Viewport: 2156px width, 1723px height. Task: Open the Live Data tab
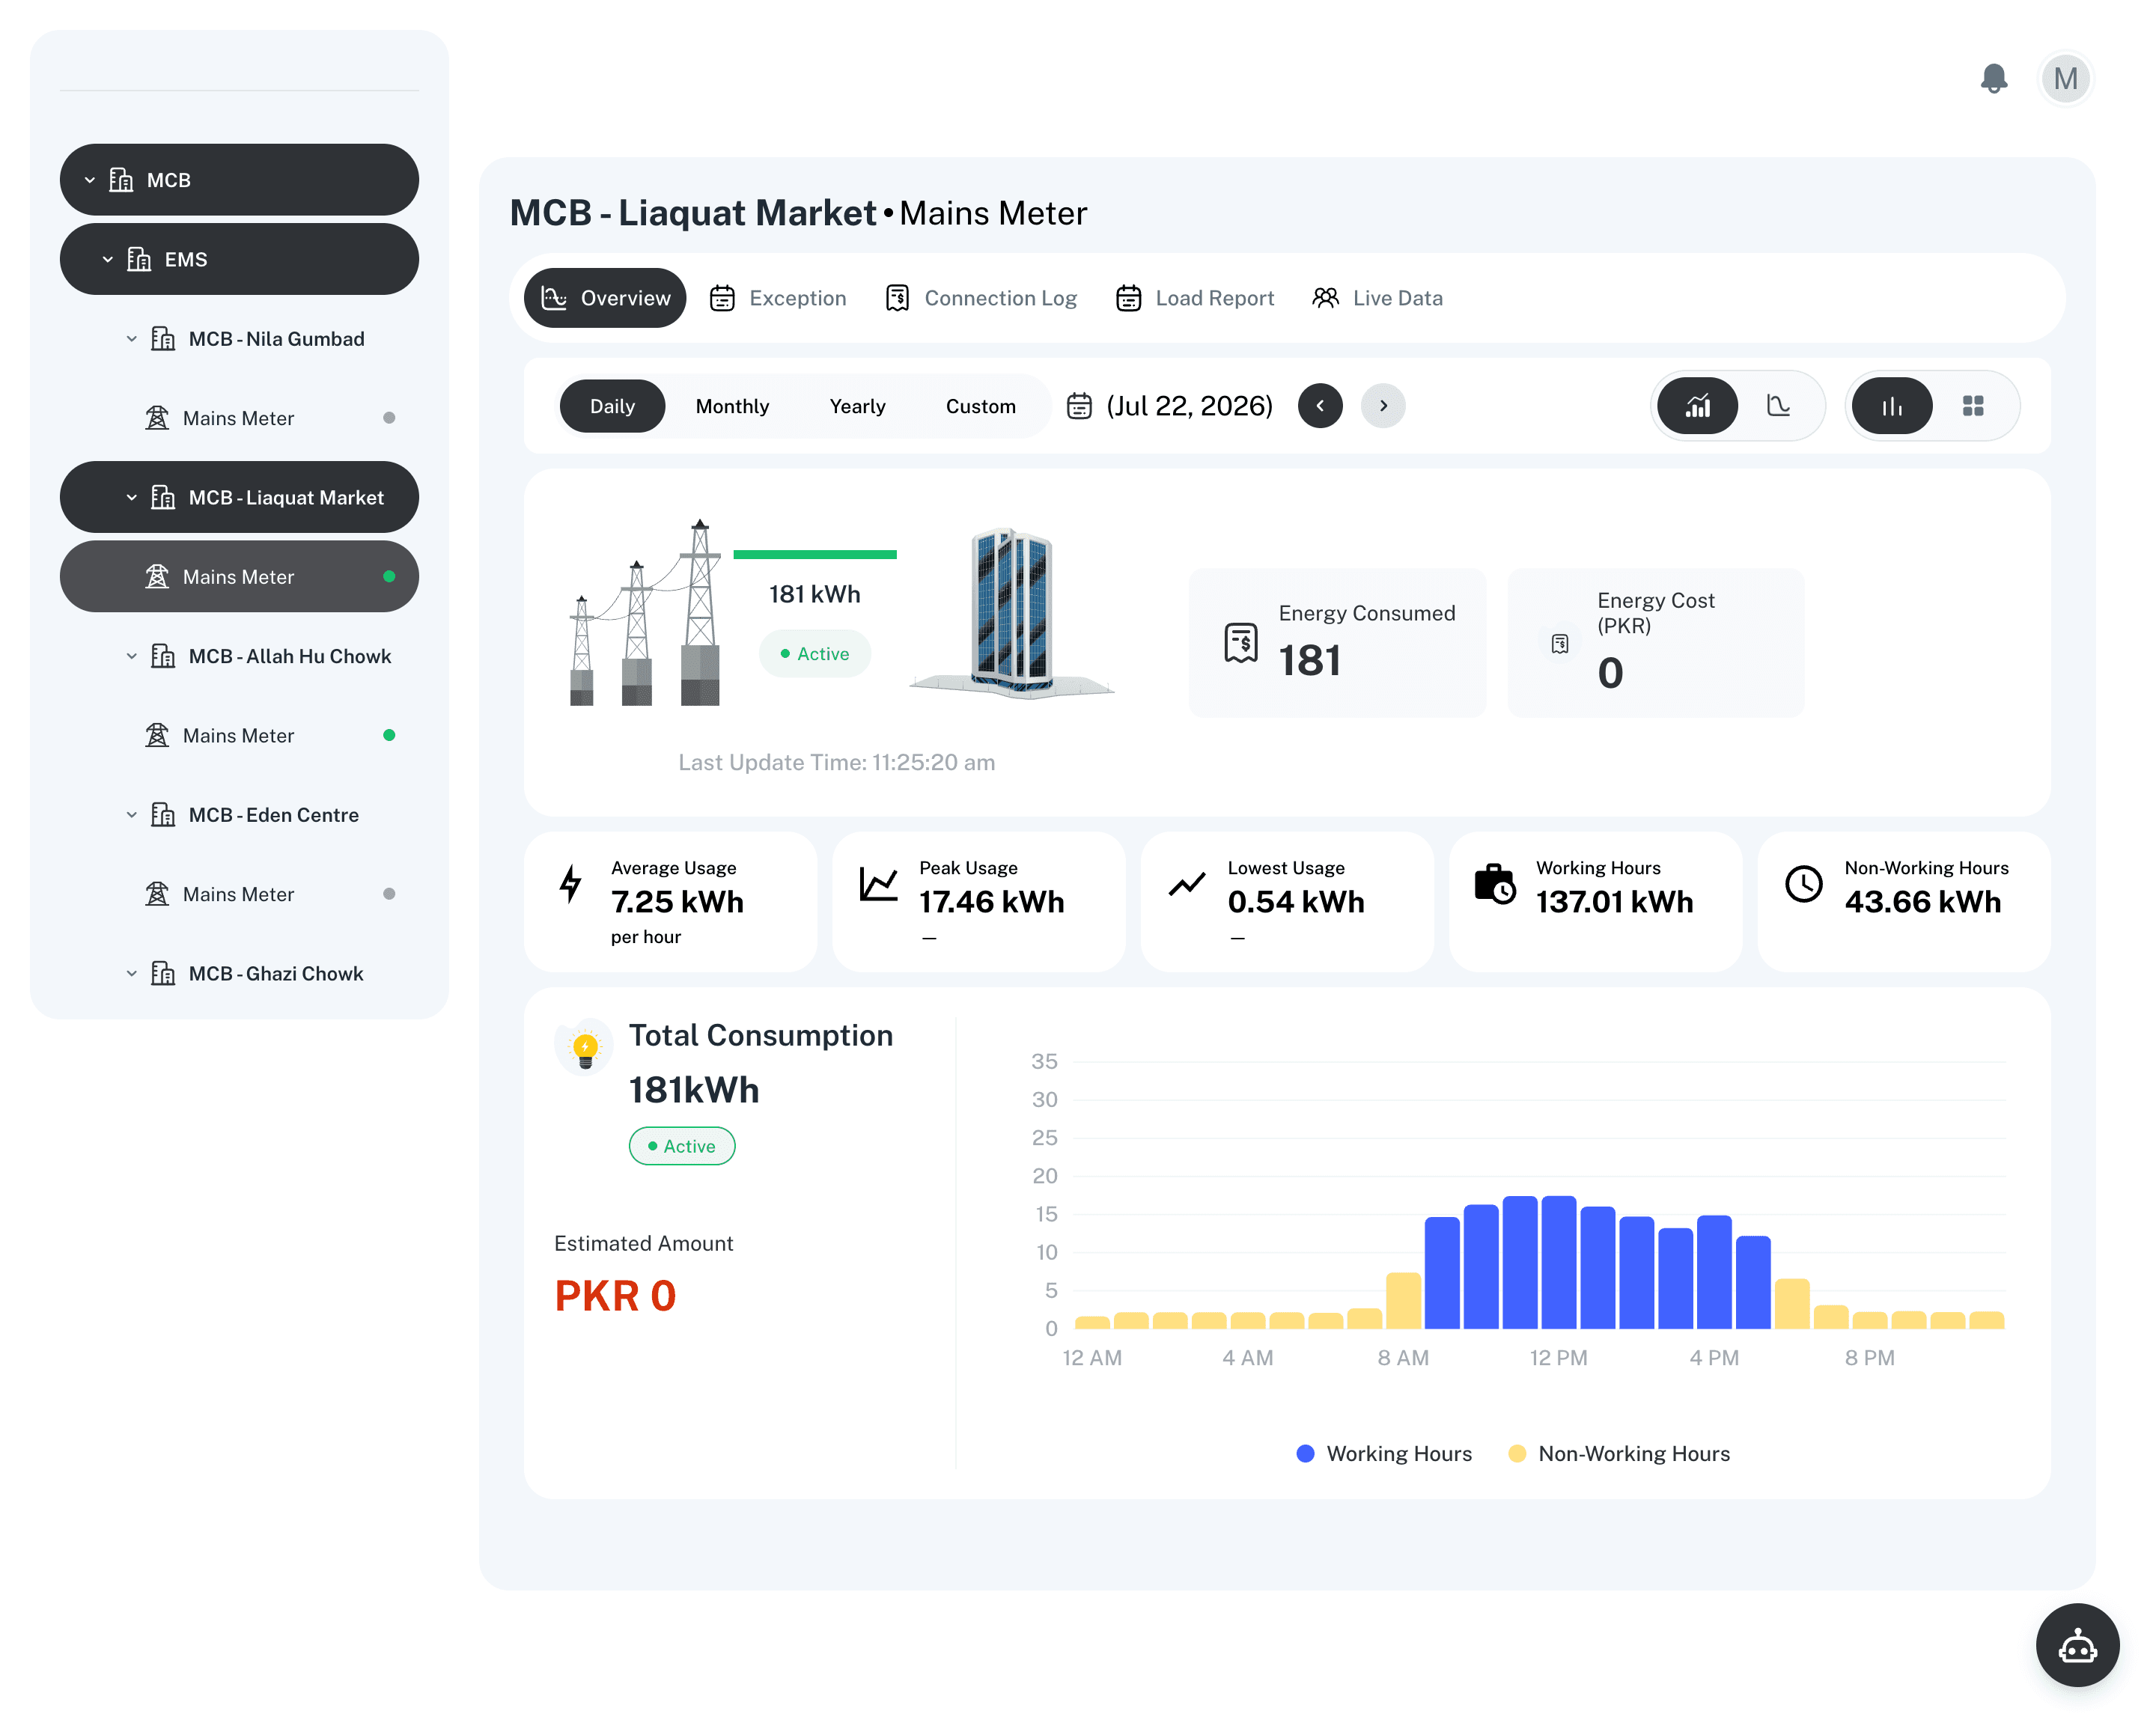point(1377,298)
